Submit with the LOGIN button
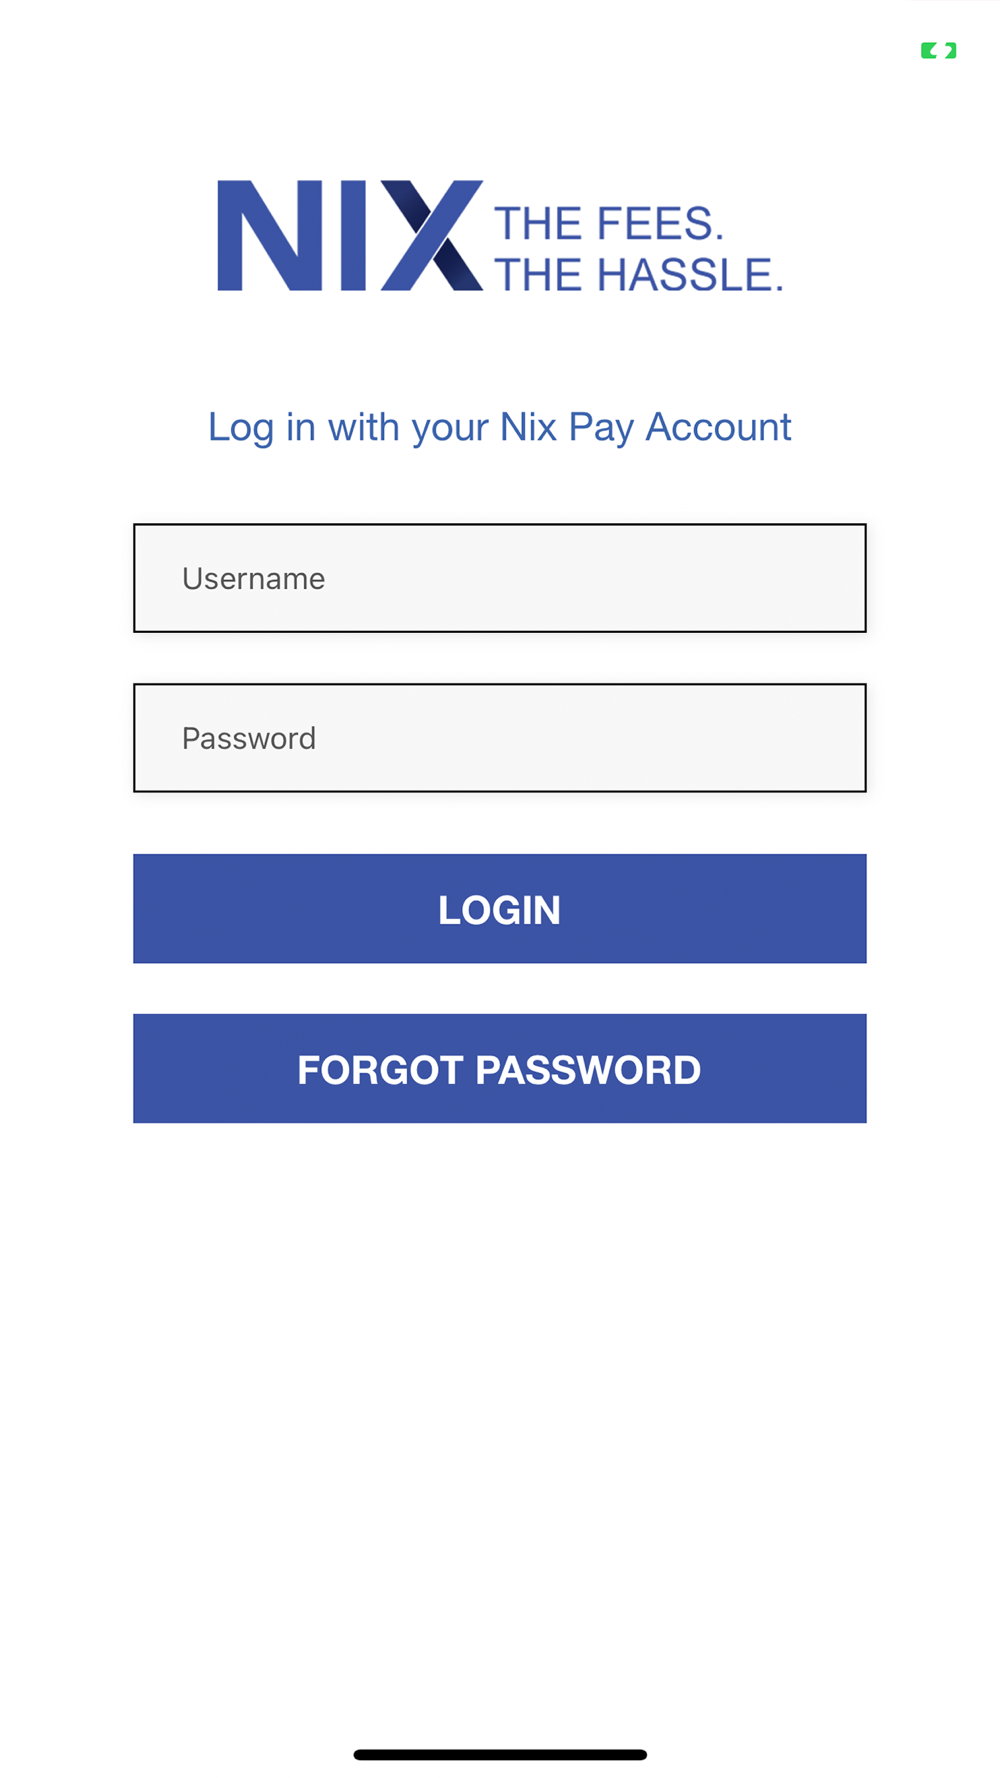Screen dimensions: 1000x1778 point(500,909)
